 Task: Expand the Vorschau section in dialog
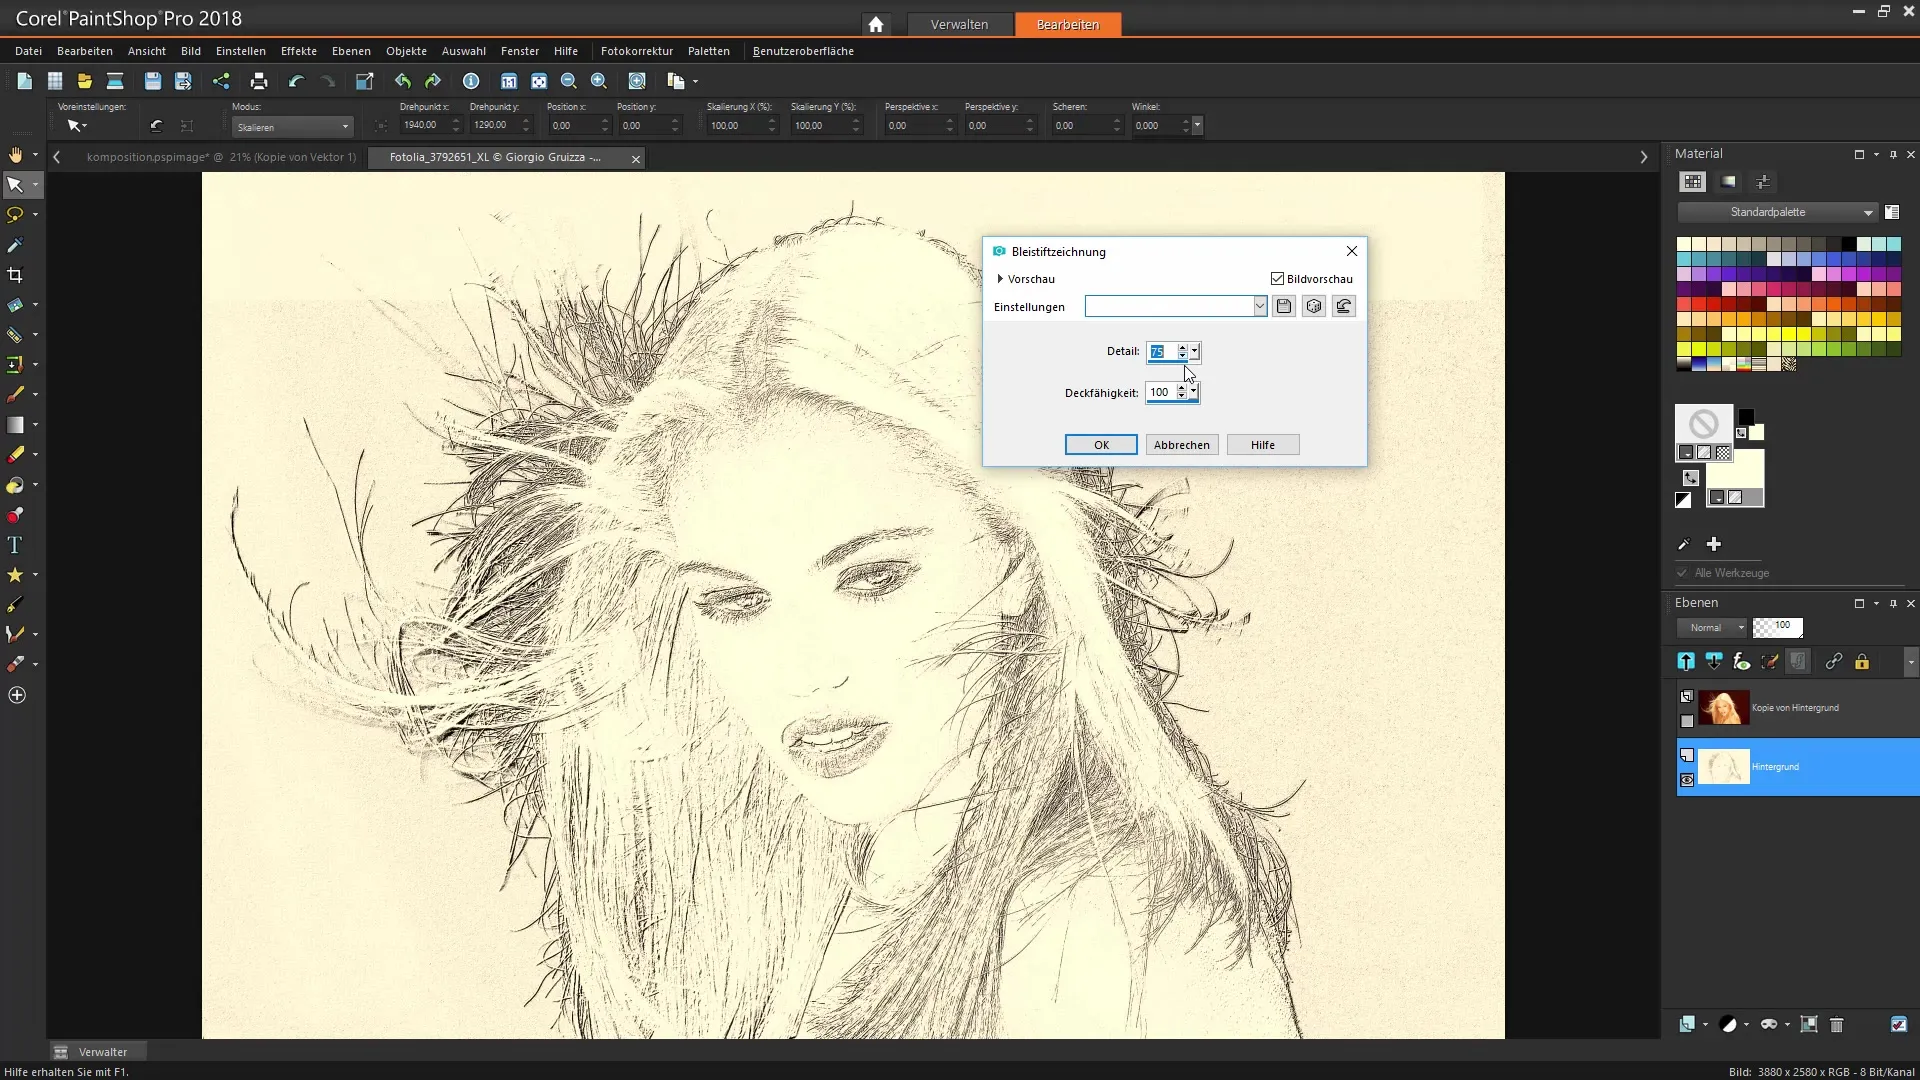1000,279
